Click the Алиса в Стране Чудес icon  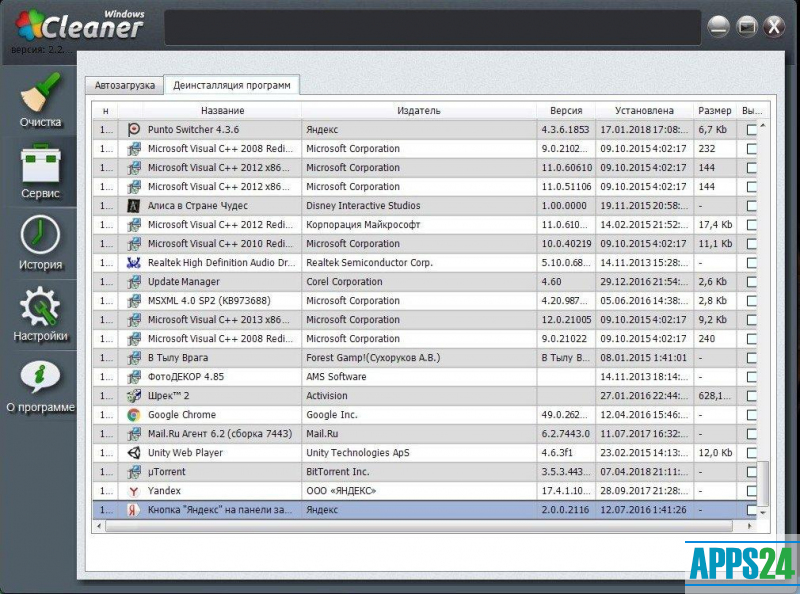click(x=134, y=206)
